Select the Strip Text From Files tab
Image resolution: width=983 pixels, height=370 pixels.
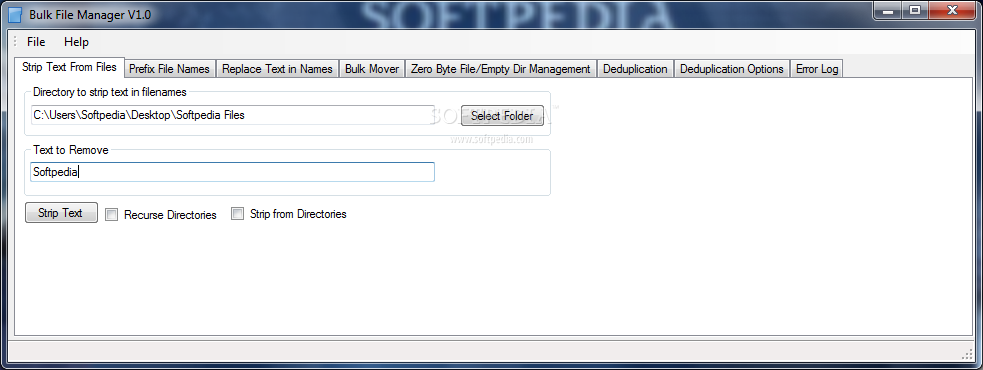tap(69, 67)
